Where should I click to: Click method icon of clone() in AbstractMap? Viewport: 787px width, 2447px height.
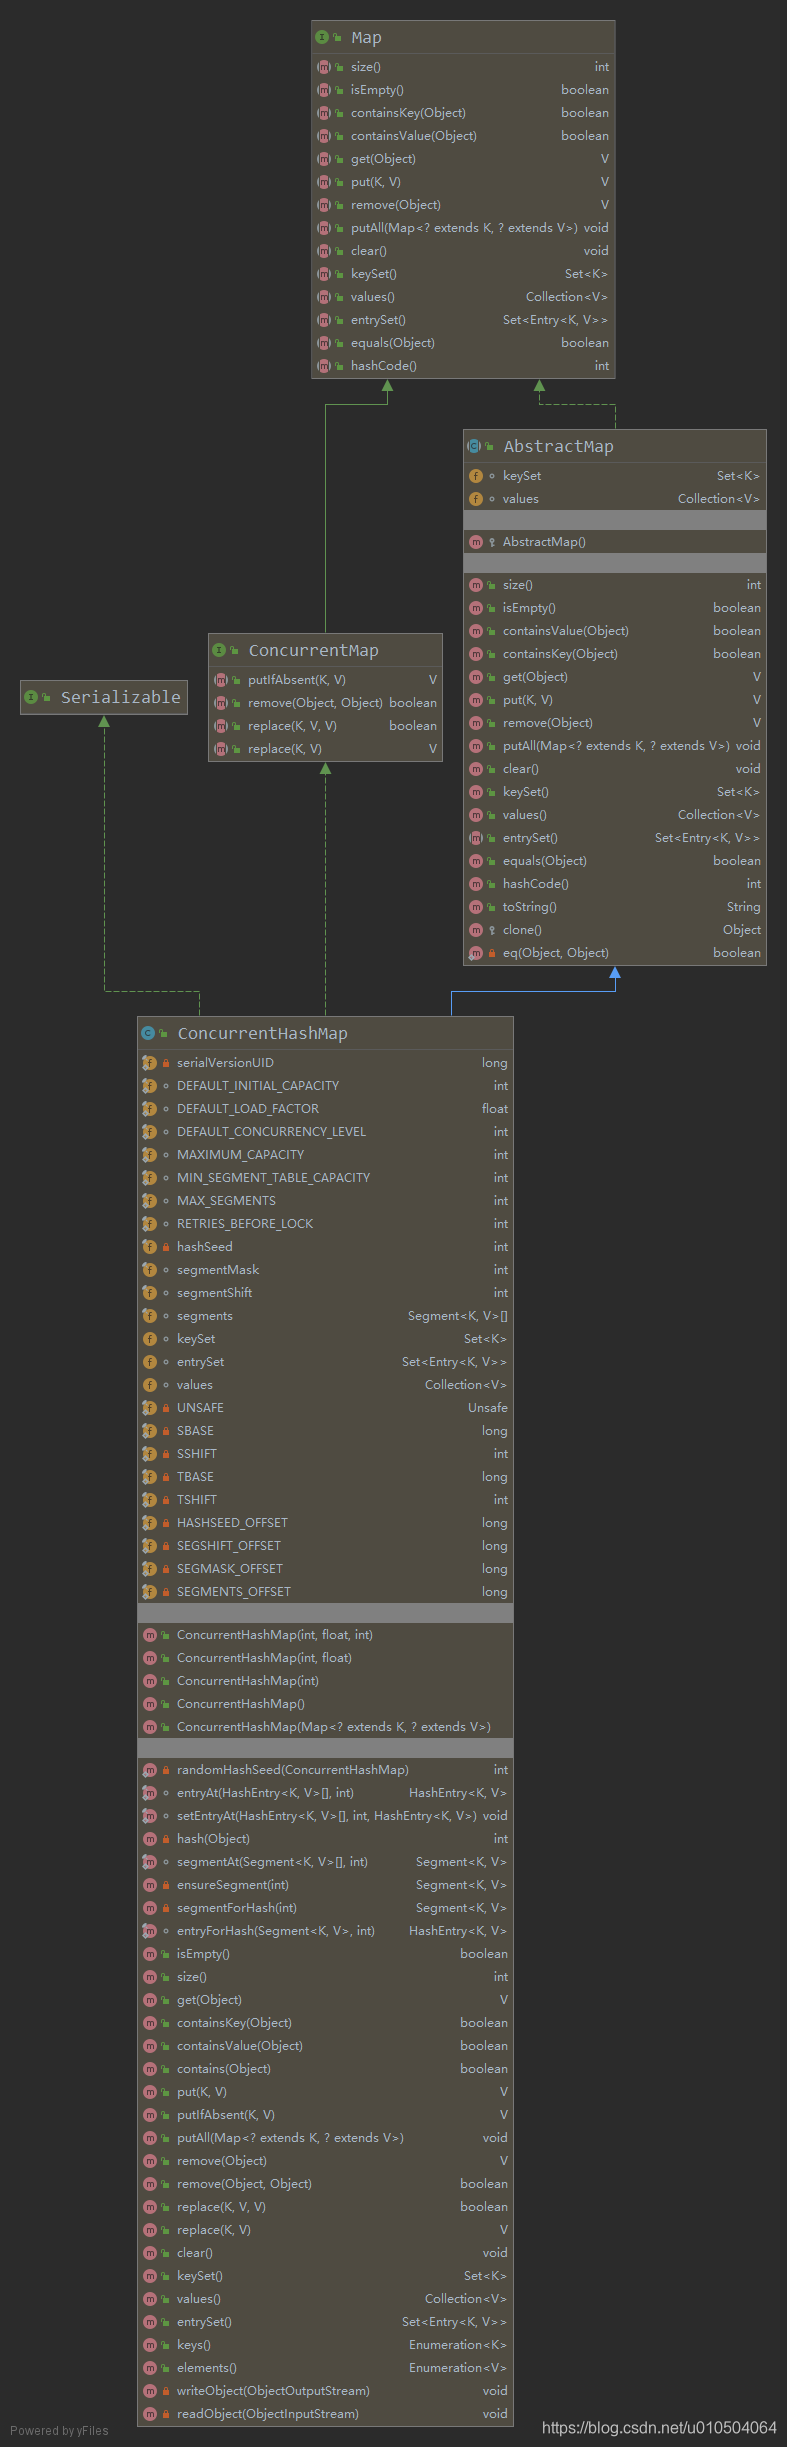(x=476, y=930)
